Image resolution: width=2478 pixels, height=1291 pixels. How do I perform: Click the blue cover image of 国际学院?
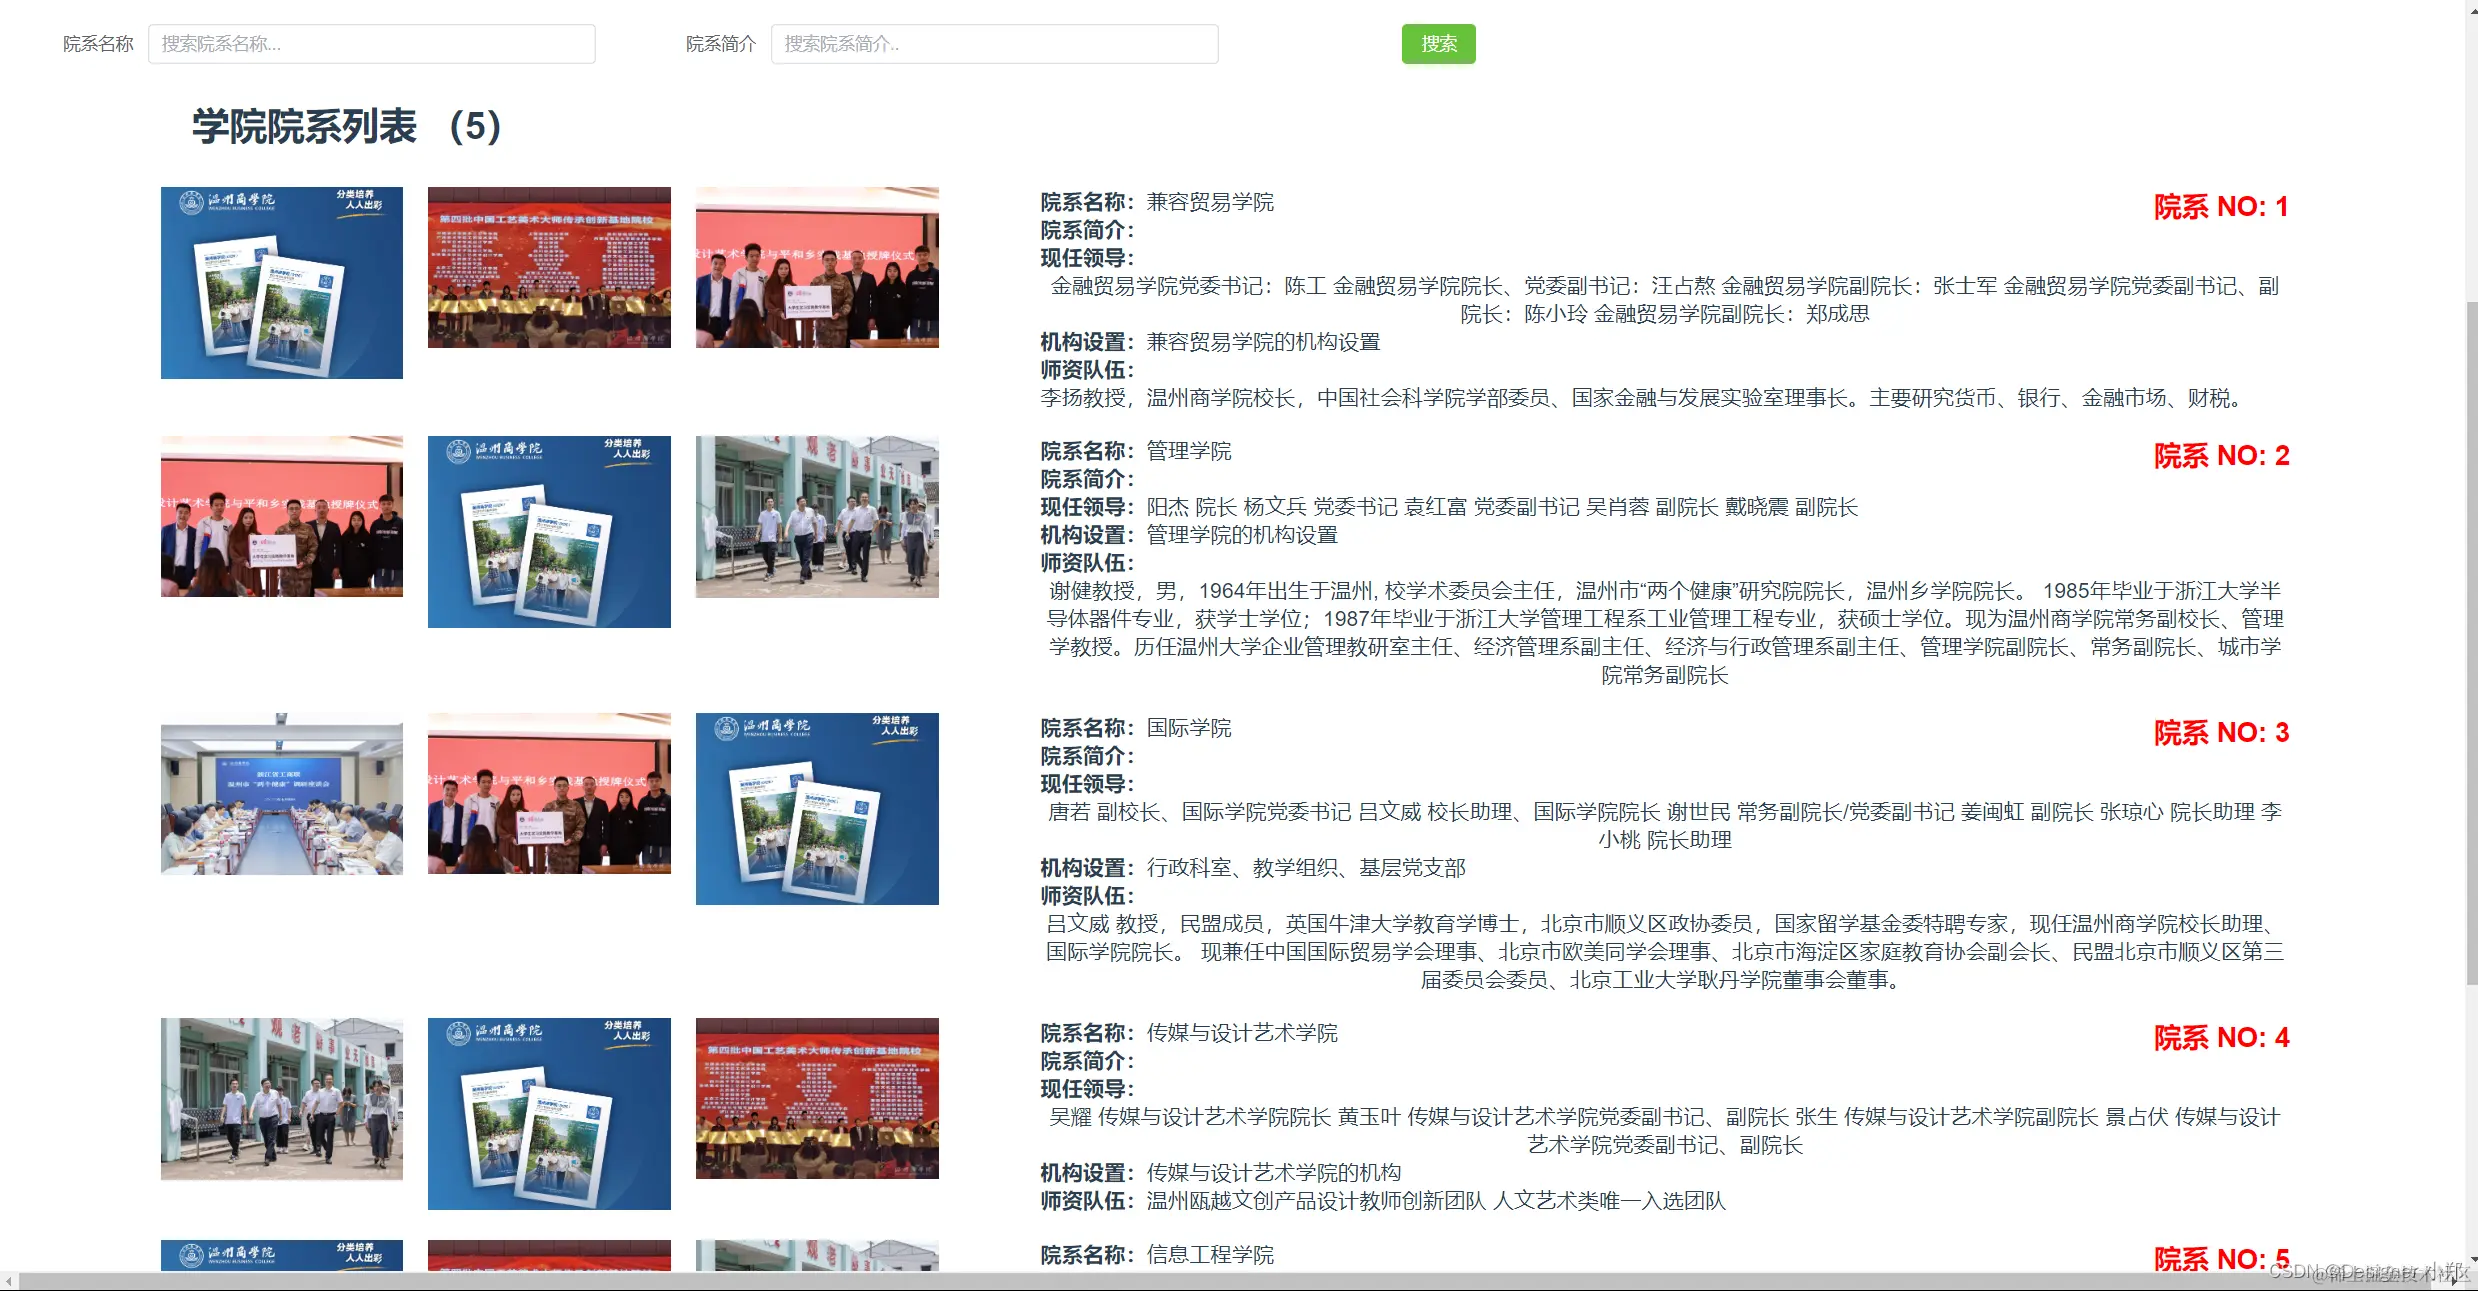click(817, 808)
